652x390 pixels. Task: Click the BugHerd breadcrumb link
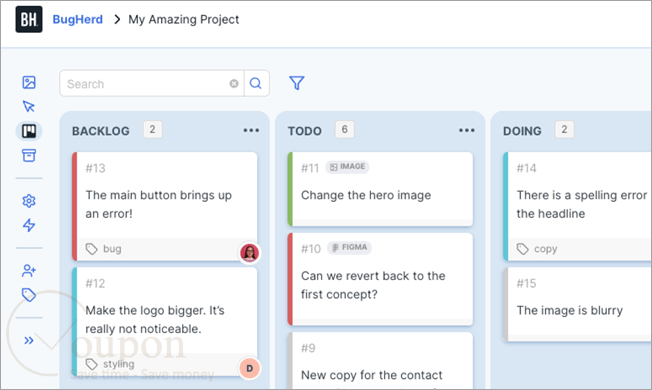[77, 20]
